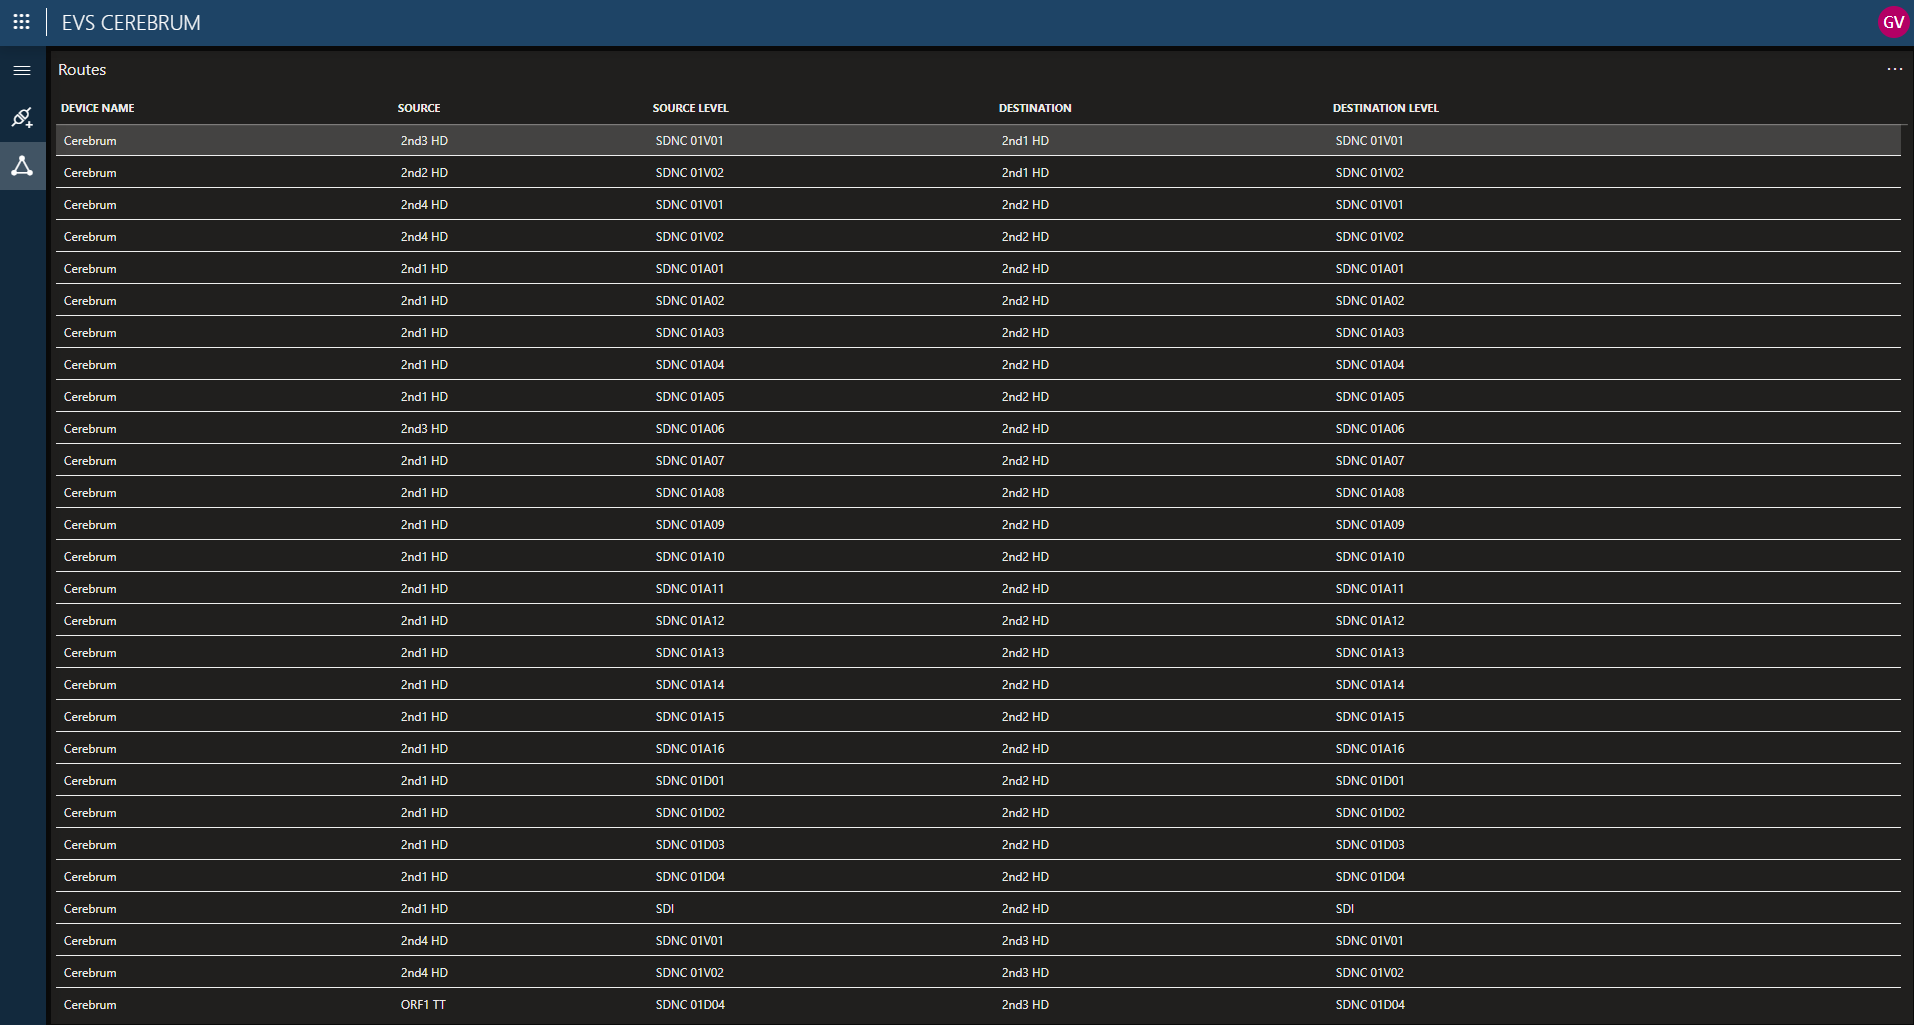
Task: Click 'SDNC 01A04' source level cell
Action: pyautogui.click(x=690, y=365)
